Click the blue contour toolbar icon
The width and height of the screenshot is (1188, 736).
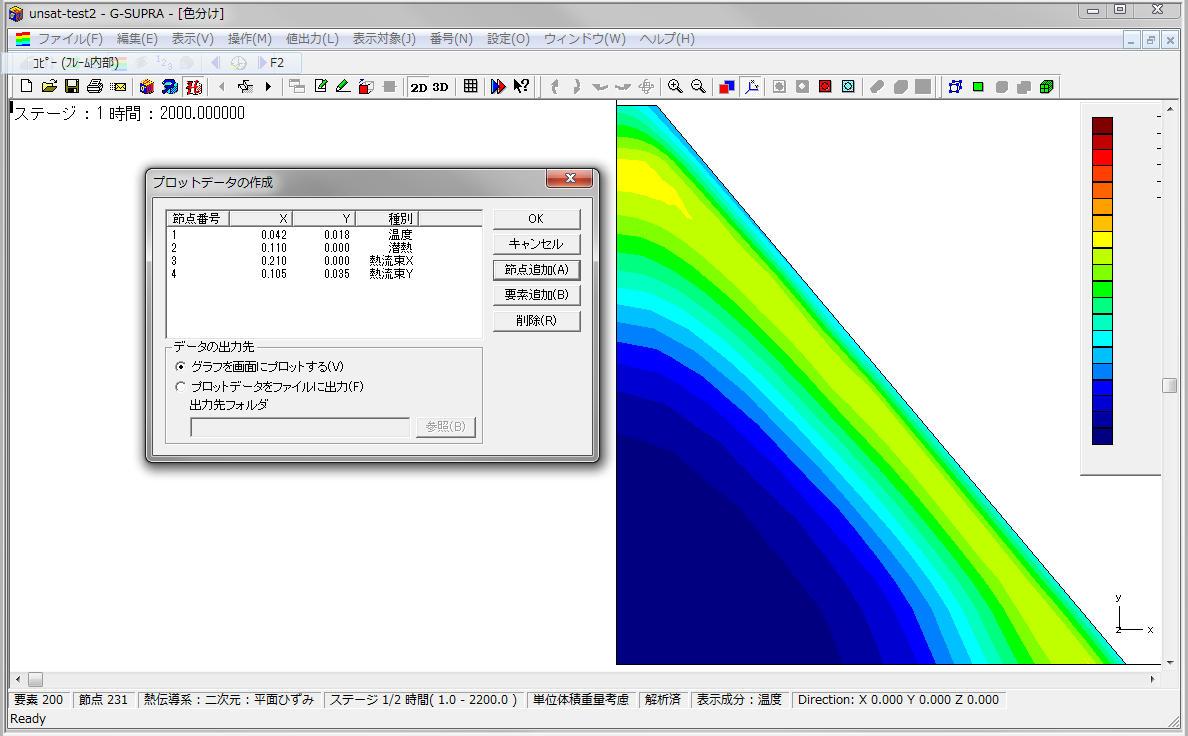pyautogui.click(x=170, y=86)
